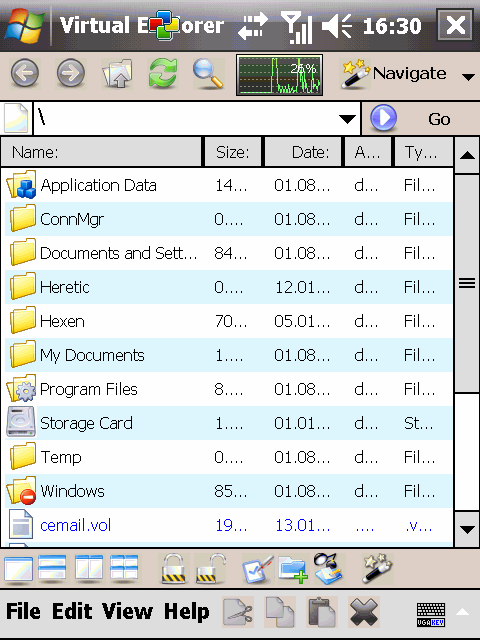This screenshot has width=480, height=640.
Task: Open the Edit menu
Action: [72, 611]
